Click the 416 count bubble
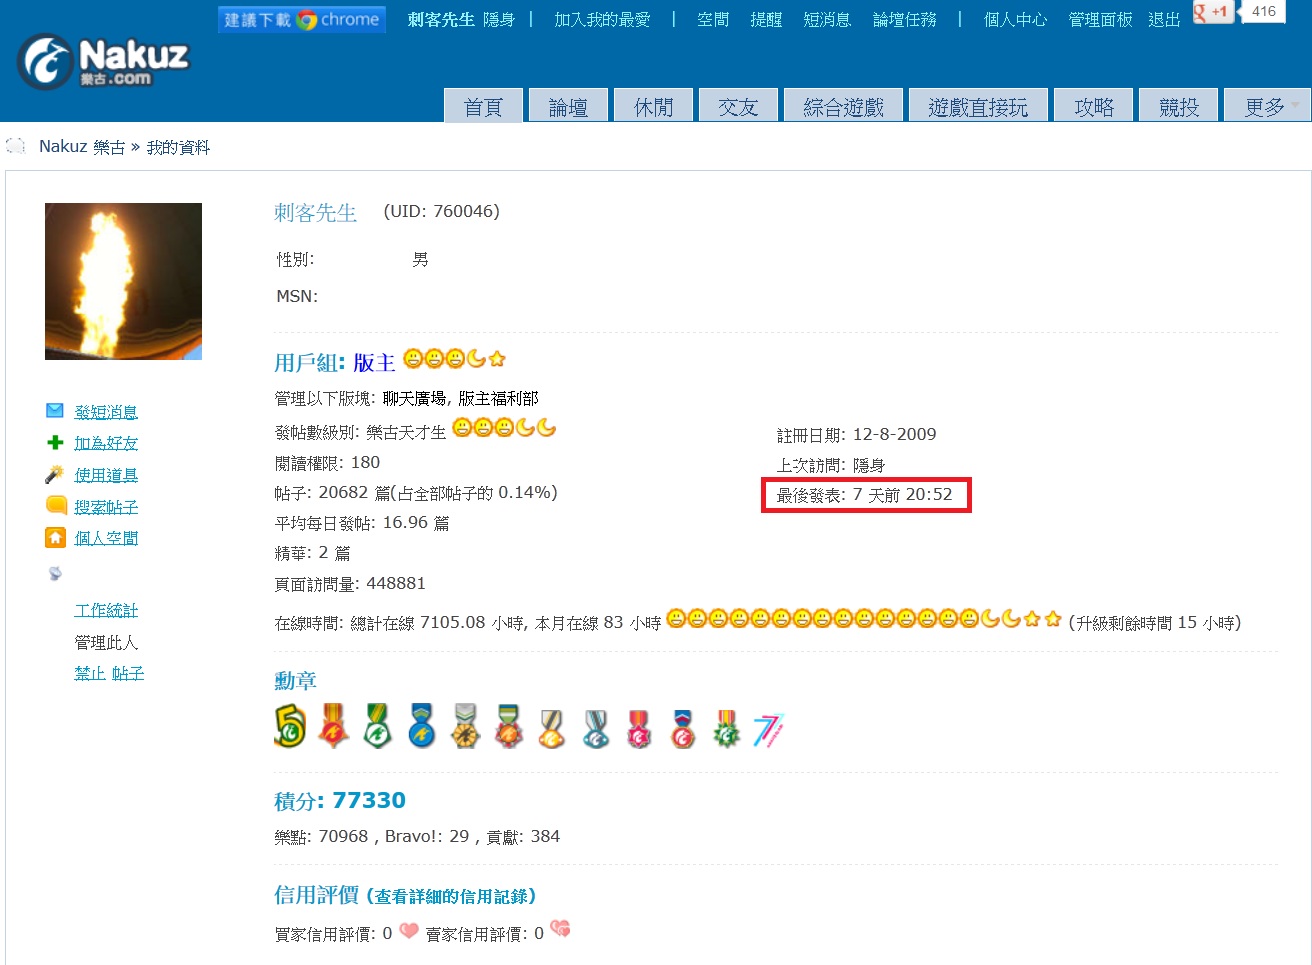Image resolution: width=1312 pixels, height=965 pixels. point(1264,11)
